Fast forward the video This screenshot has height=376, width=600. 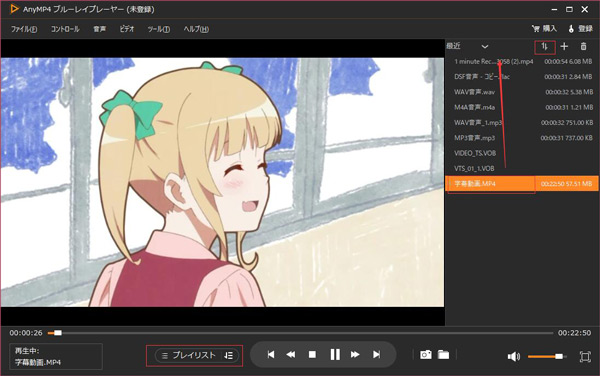click(x=355, y=355)
